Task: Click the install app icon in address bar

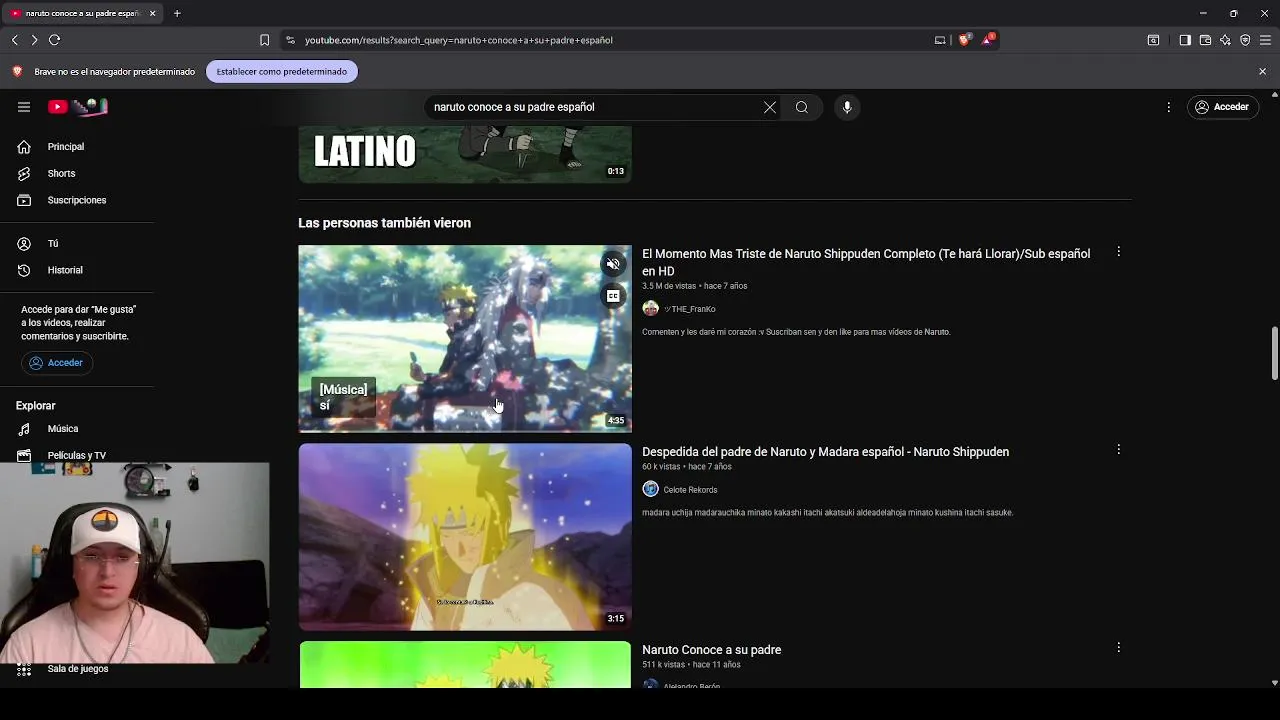Action: tap(940, 40)
